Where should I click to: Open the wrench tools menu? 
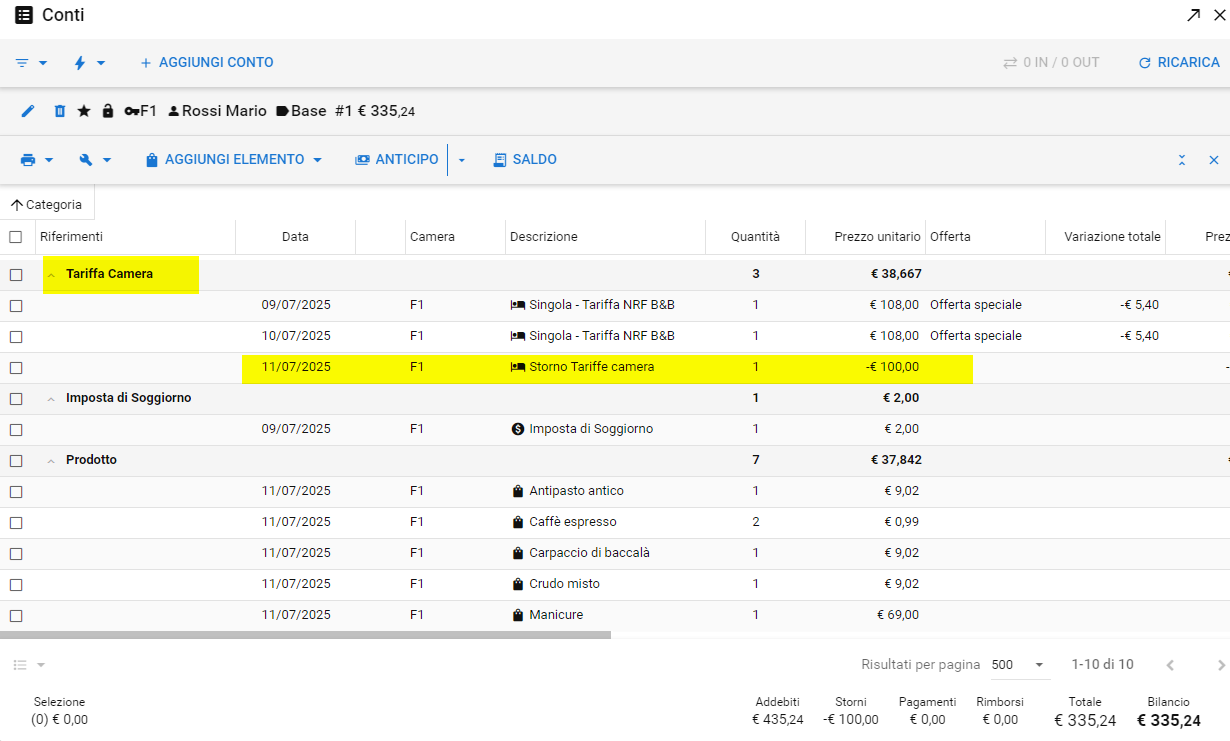95,160
